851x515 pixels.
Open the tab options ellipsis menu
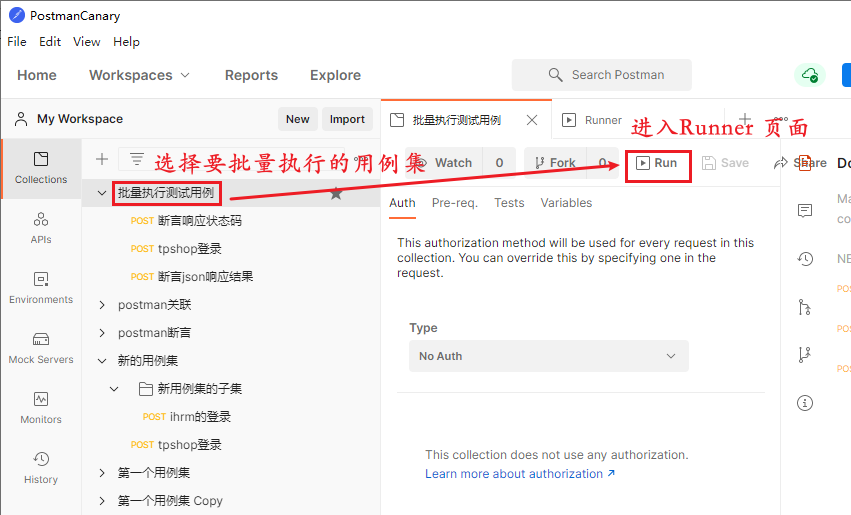pos(781,119)
